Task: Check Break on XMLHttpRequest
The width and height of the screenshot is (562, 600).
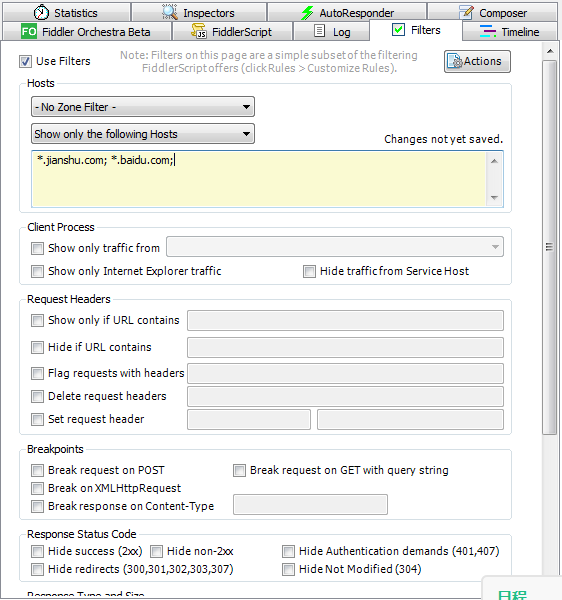Action: (x=37, y=488)
